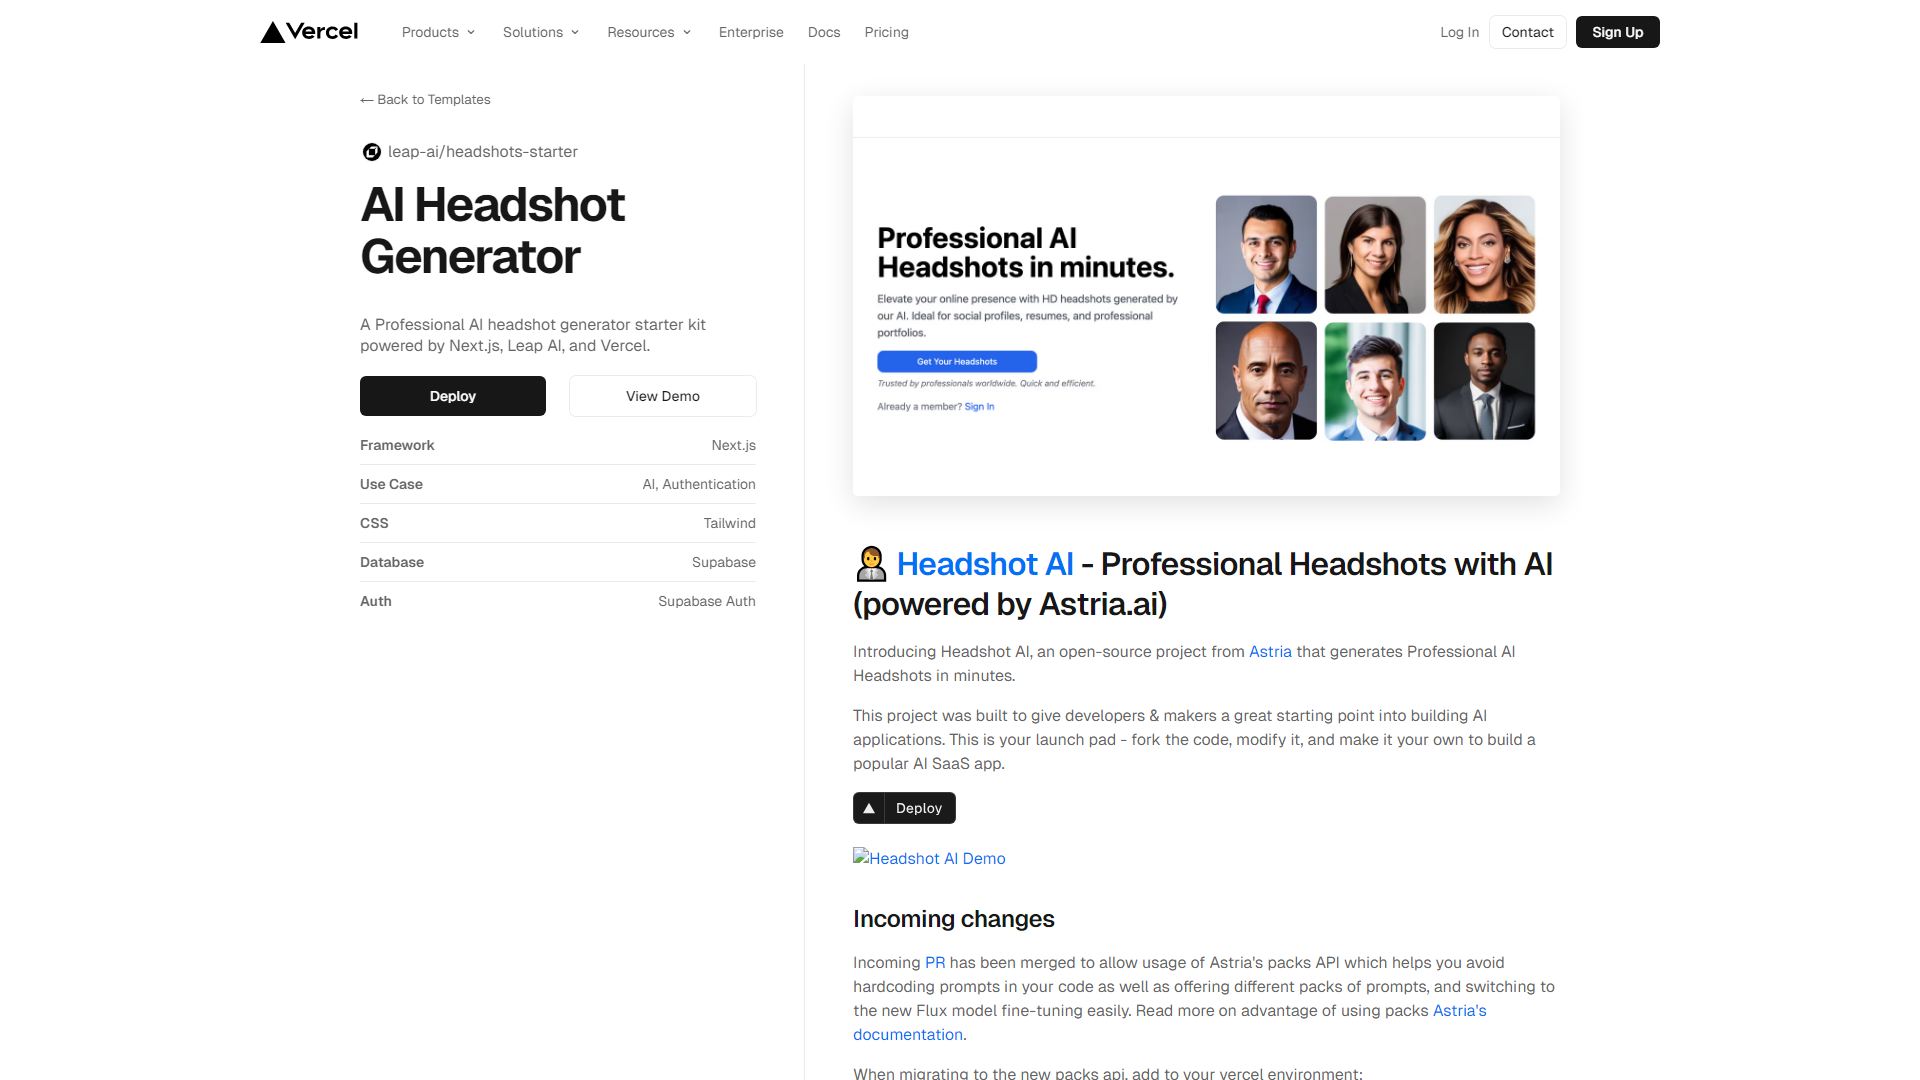Image resolution: width=1920 pixels, height=1080 pixels.
Task: Click the AI, Authentication use case value
Action: point(699,485)
